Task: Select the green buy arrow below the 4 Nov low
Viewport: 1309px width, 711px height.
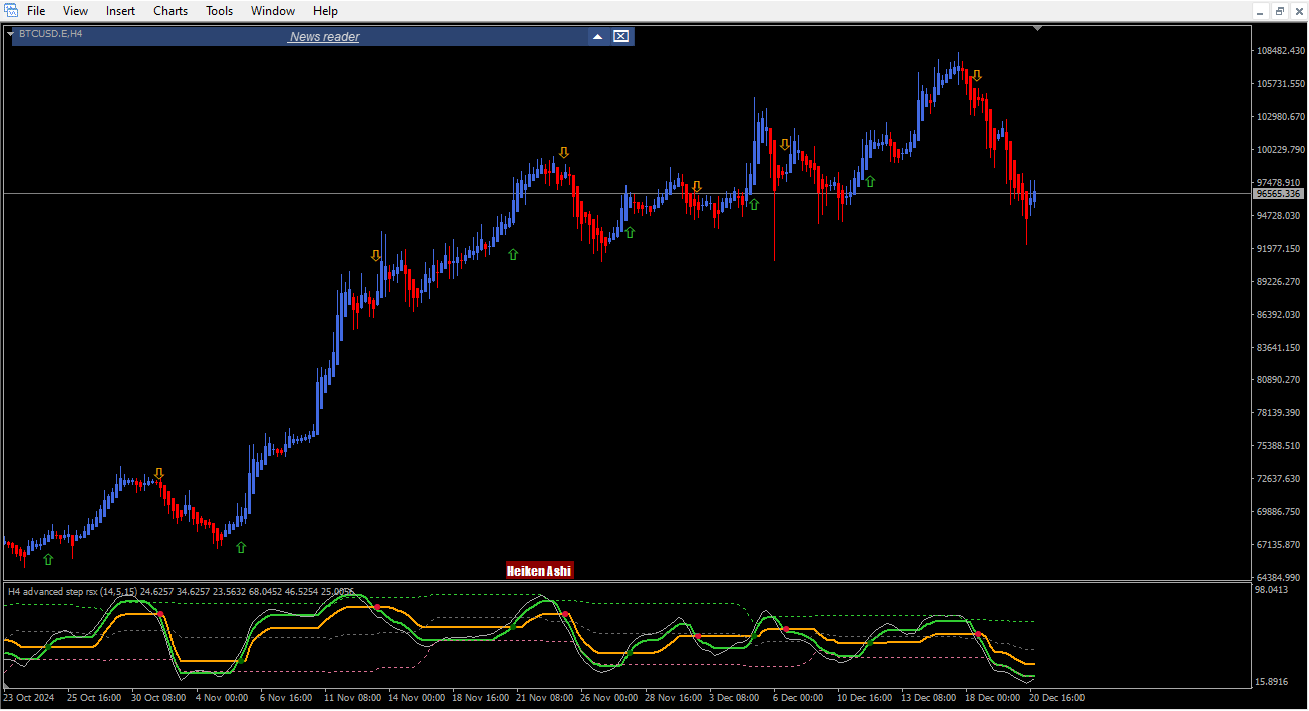Action: (x=241, y=547)
